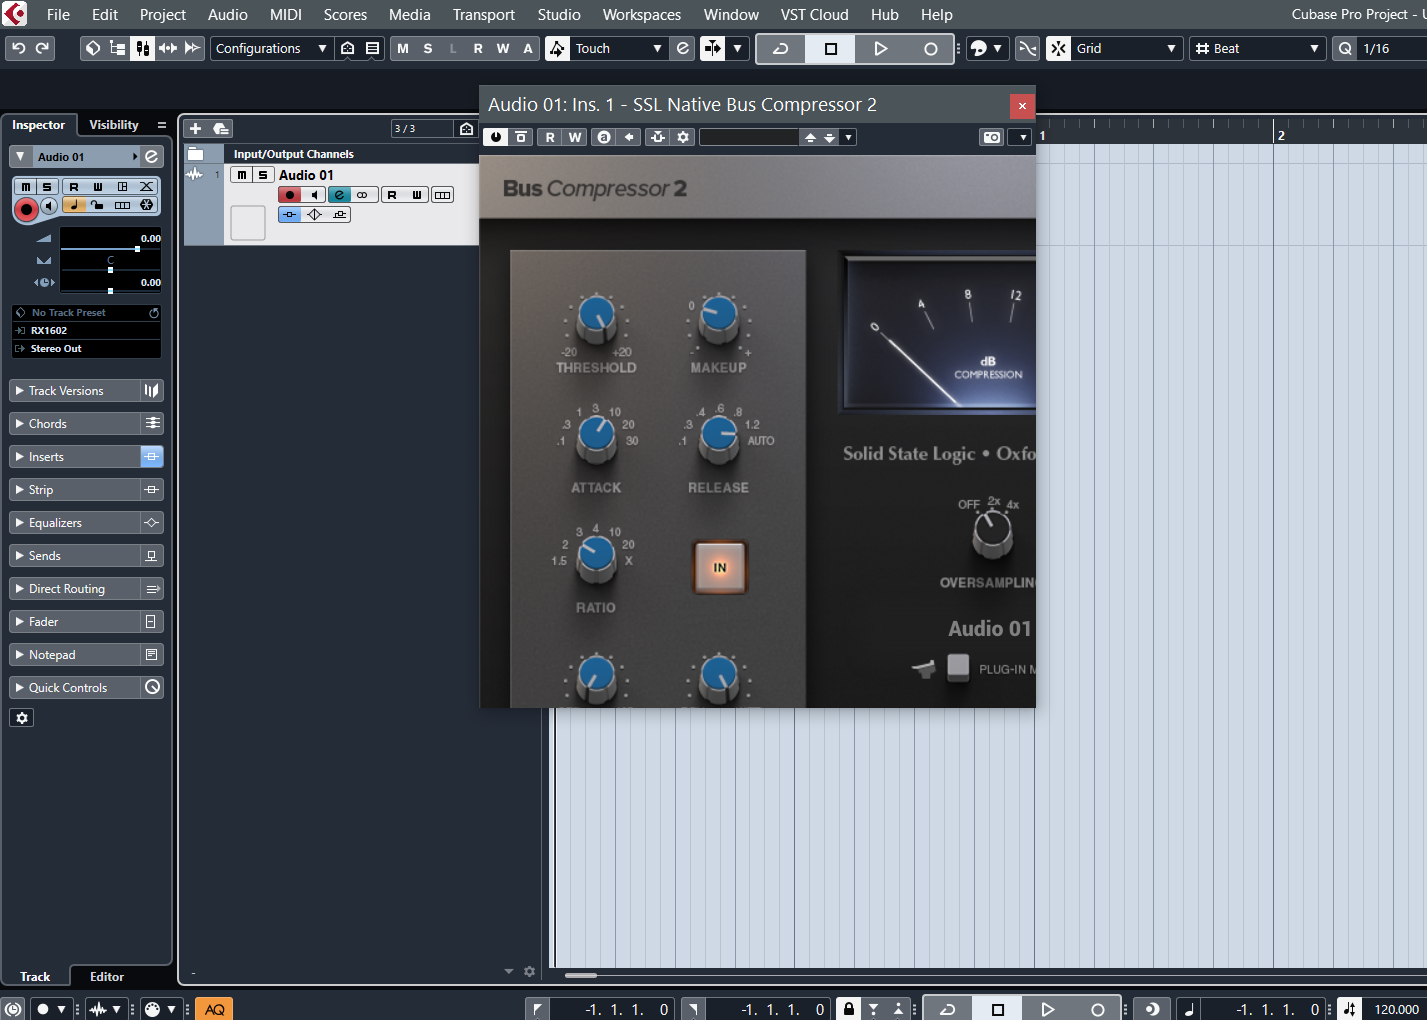This screenshot has height=1020, width=1427.
Task: Expand the Sends section in Inspector
Action: 75,556
